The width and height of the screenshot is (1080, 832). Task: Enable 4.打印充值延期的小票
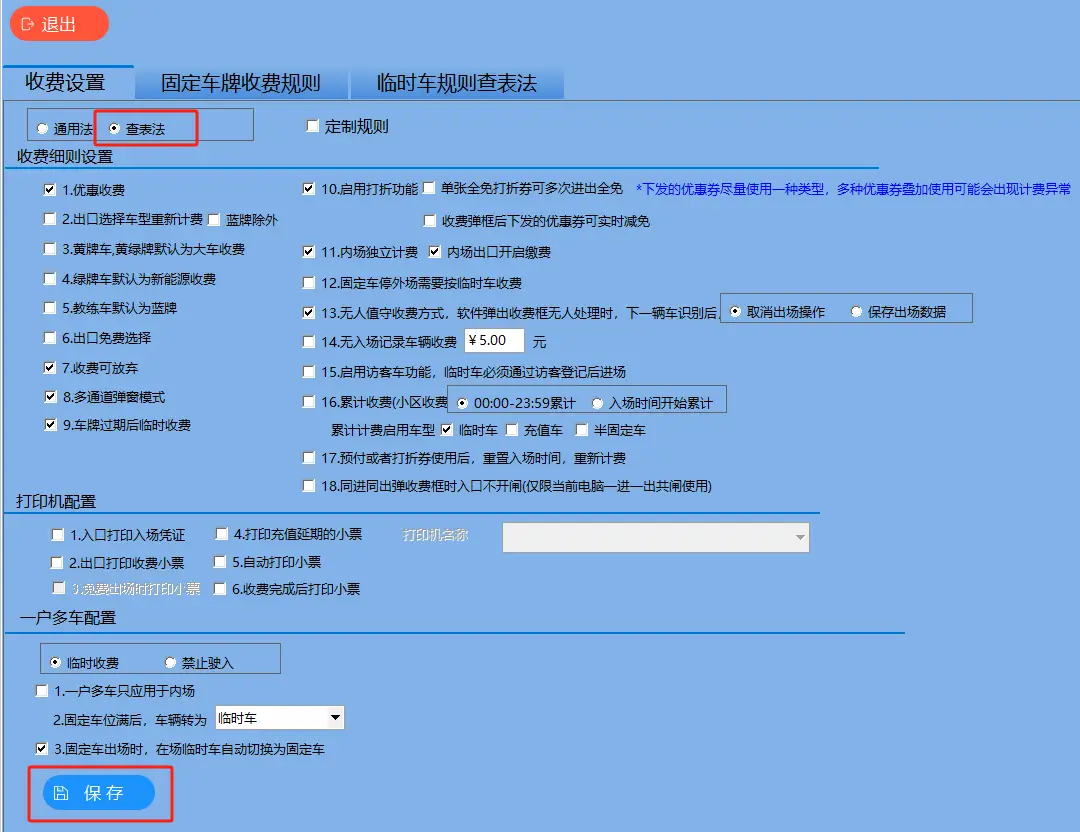click(x=220, y=535)
